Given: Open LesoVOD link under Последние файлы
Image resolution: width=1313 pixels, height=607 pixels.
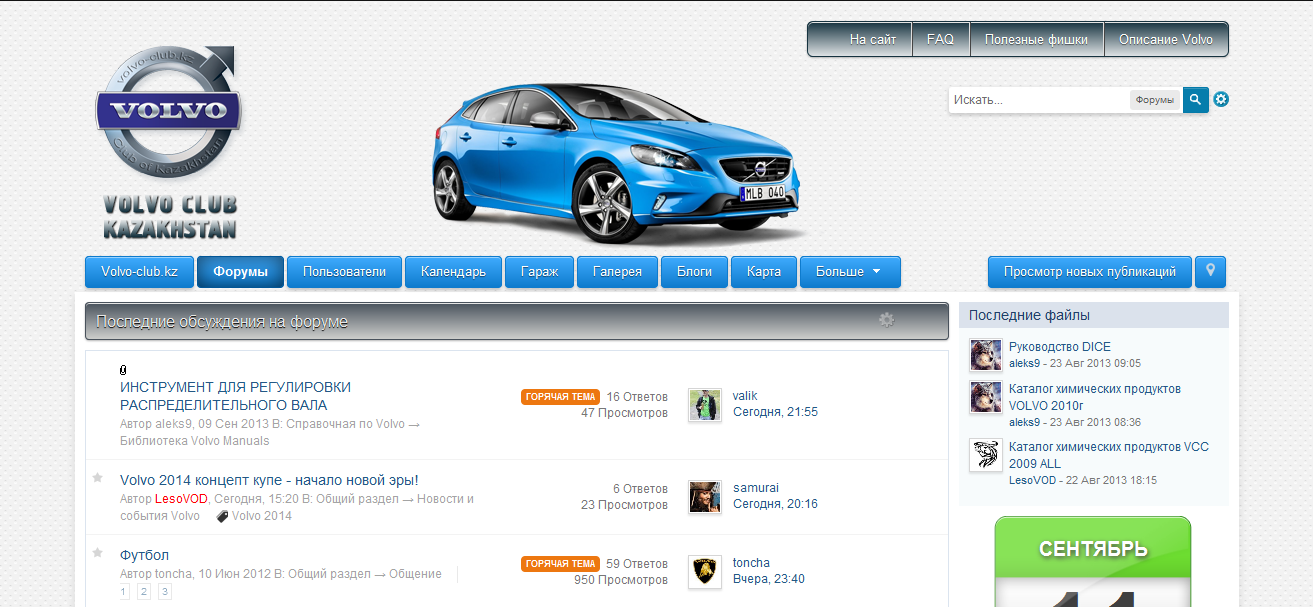Looking at the screenshot, I should tap(1032, 480).
